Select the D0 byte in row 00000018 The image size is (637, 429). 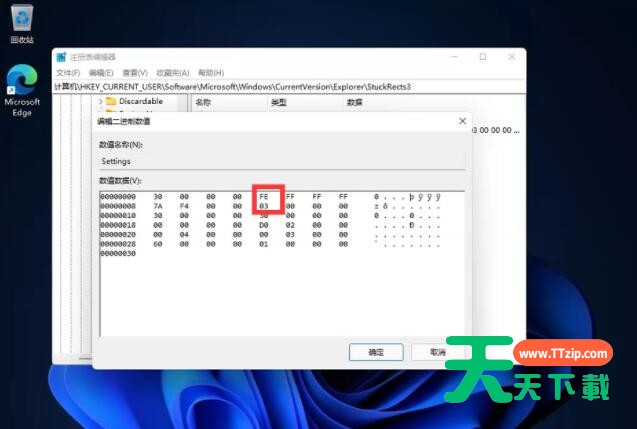pos(264,225)
